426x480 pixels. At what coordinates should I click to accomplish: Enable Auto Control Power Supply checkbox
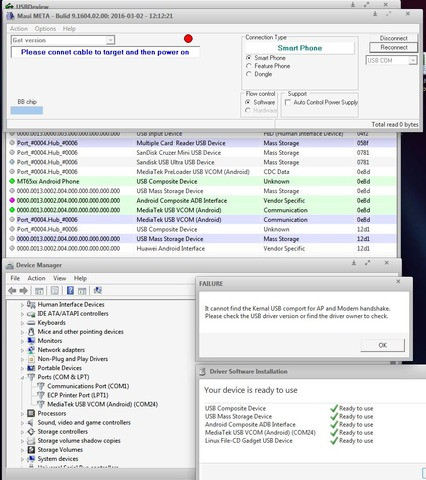tap(288, 102)
